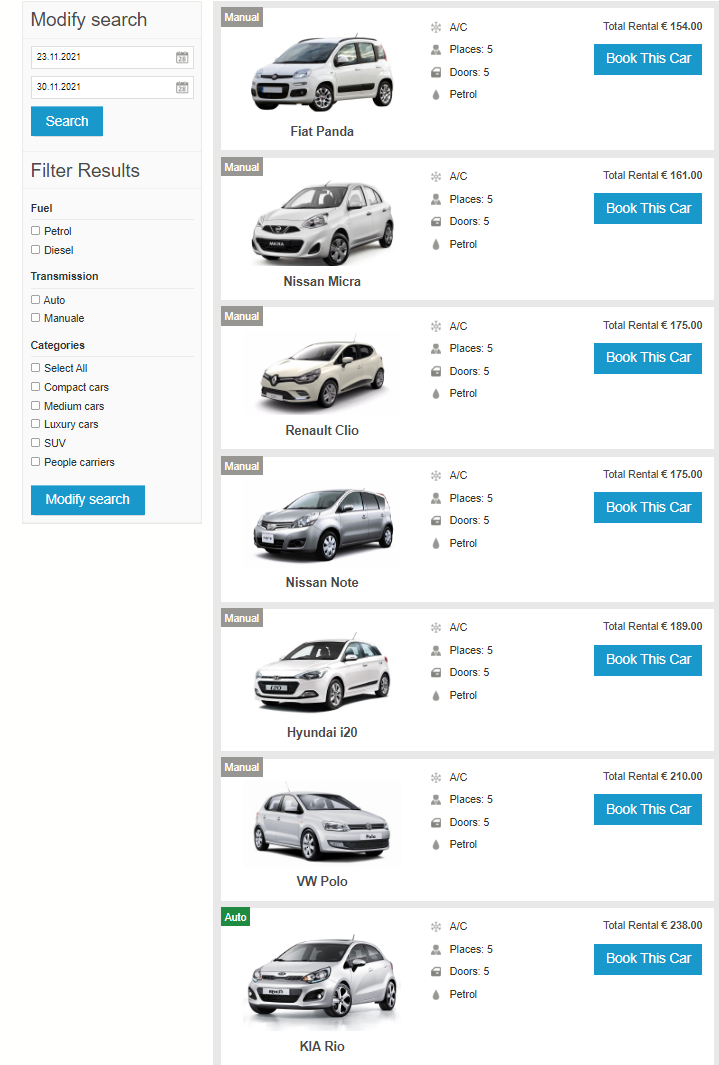
Task: Click the Places person icon on Fiat Panda
Action: pos(436,50)
